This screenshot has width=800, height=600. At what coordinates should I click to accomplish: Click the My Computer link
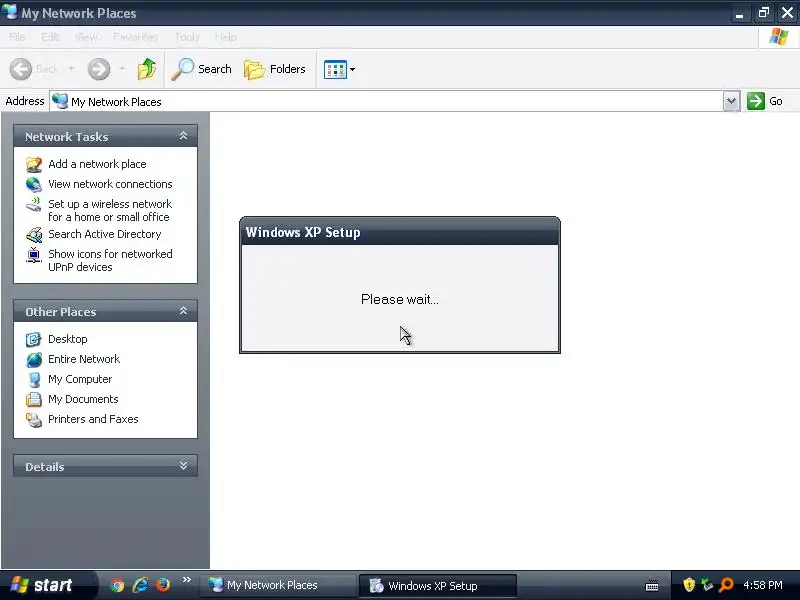pos(80,380)
